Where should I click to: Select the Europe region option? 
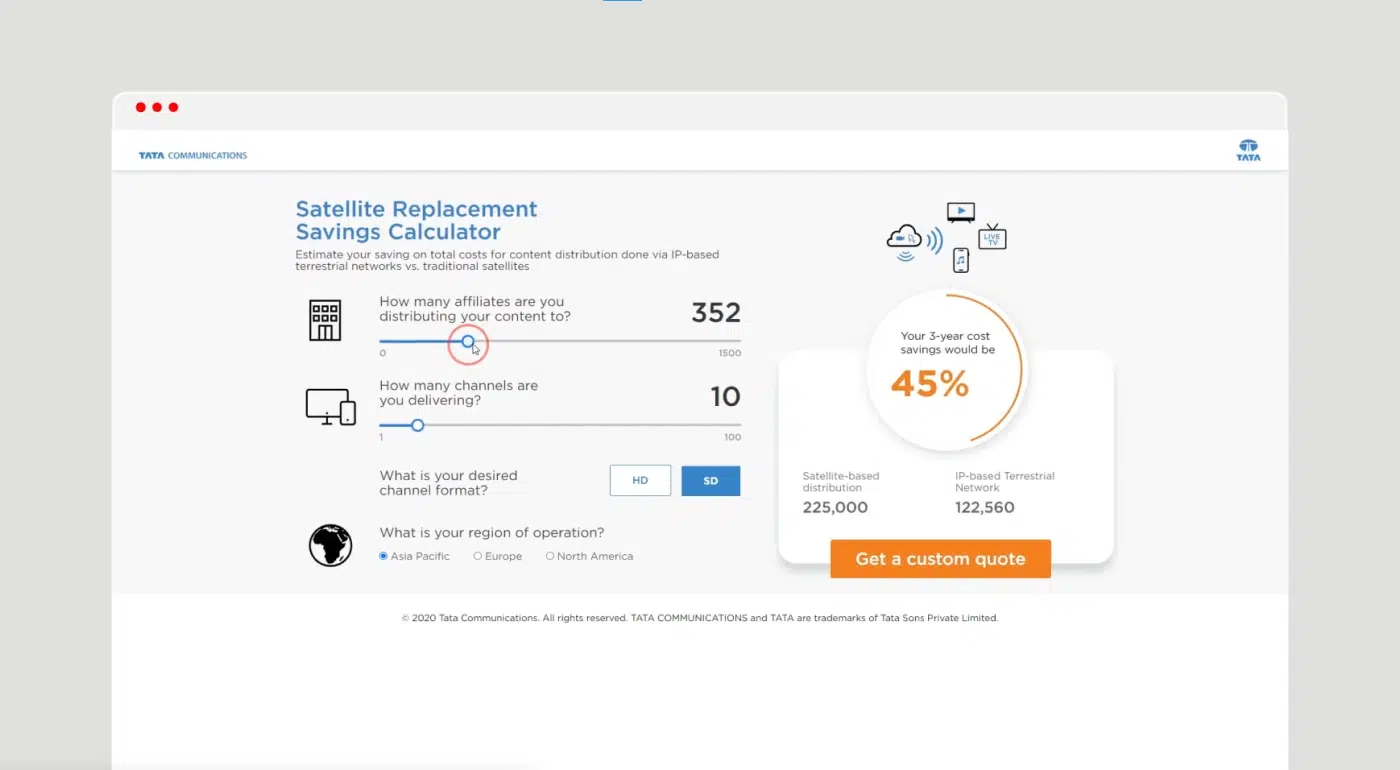498,556
